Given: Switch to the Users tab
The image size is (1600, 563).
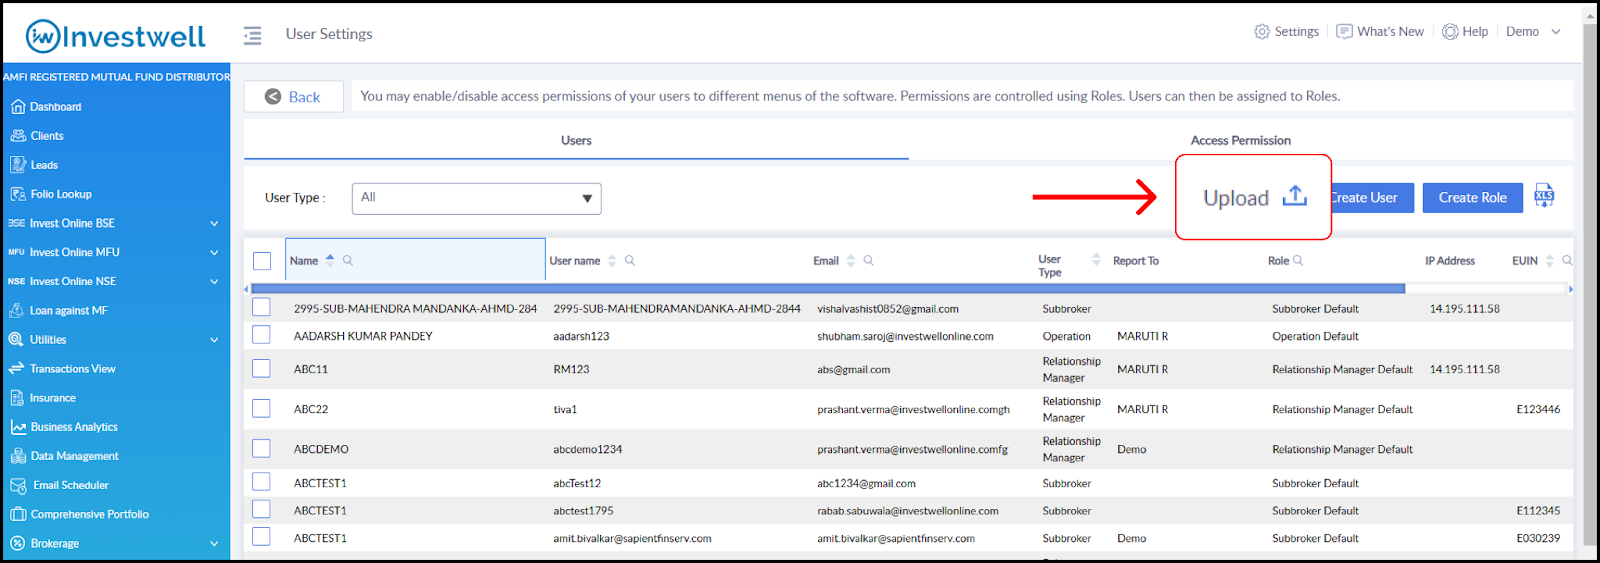Looking at the screenshot, I should coord(576,141).
